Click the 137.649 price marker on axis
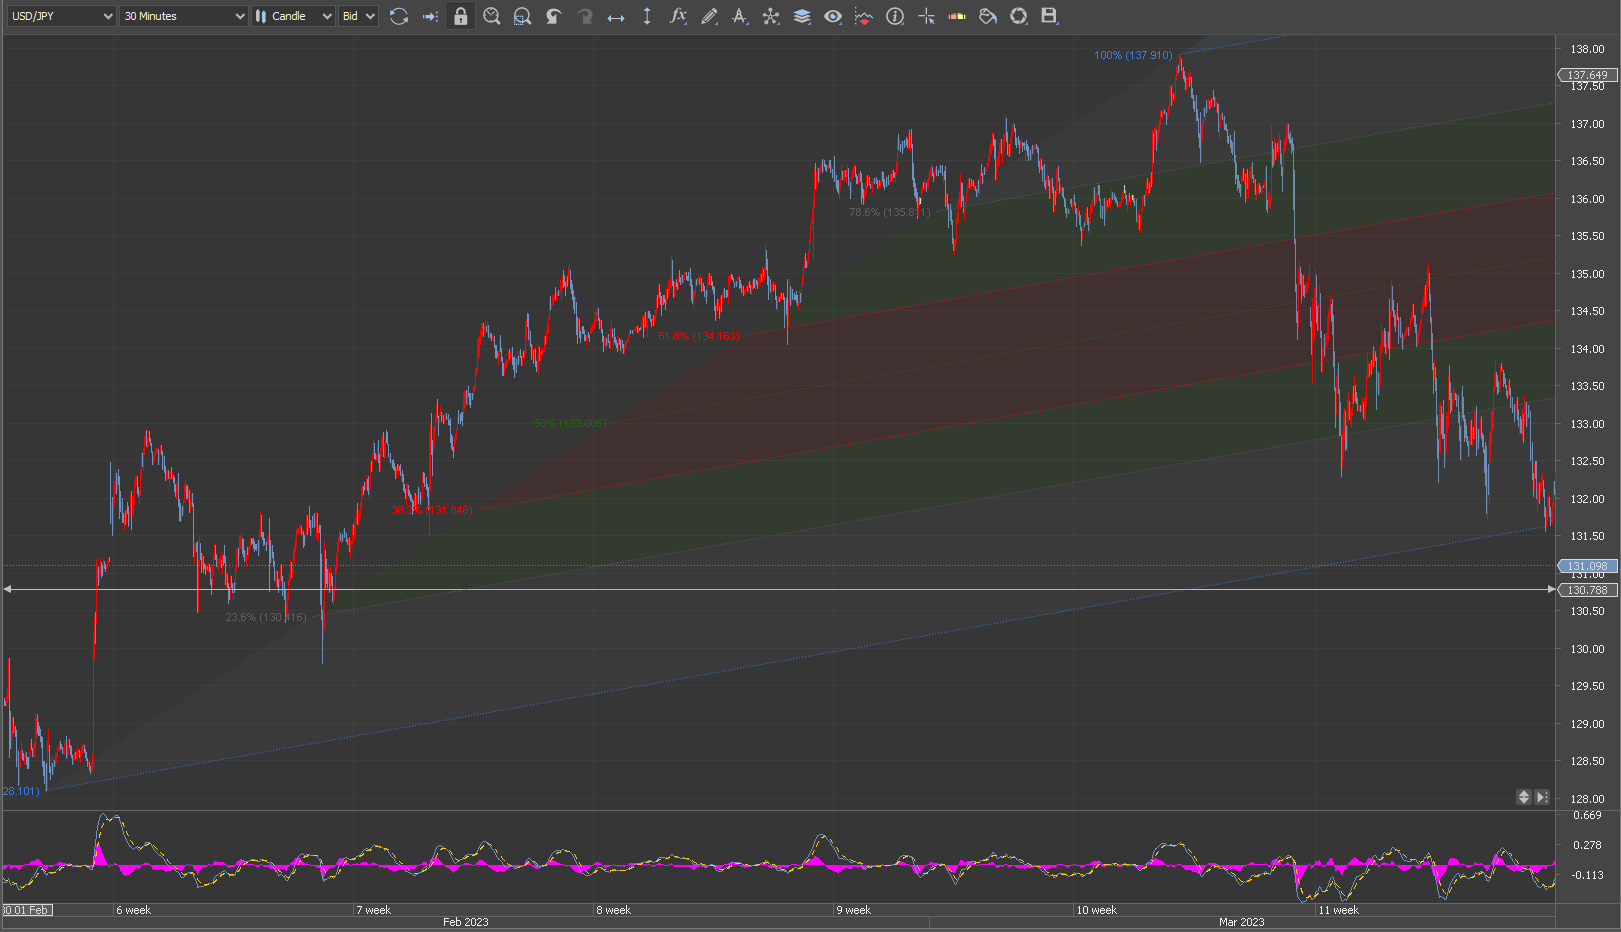The width and height of the screenshot is (1621, 932). click(x=1587, y=75)
